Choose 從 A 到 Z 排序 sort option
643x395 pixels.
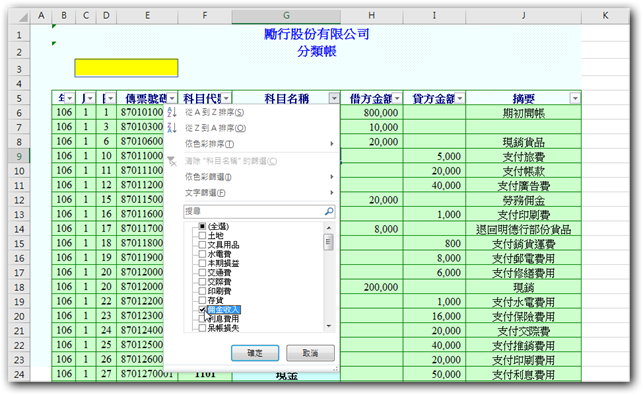251,112
